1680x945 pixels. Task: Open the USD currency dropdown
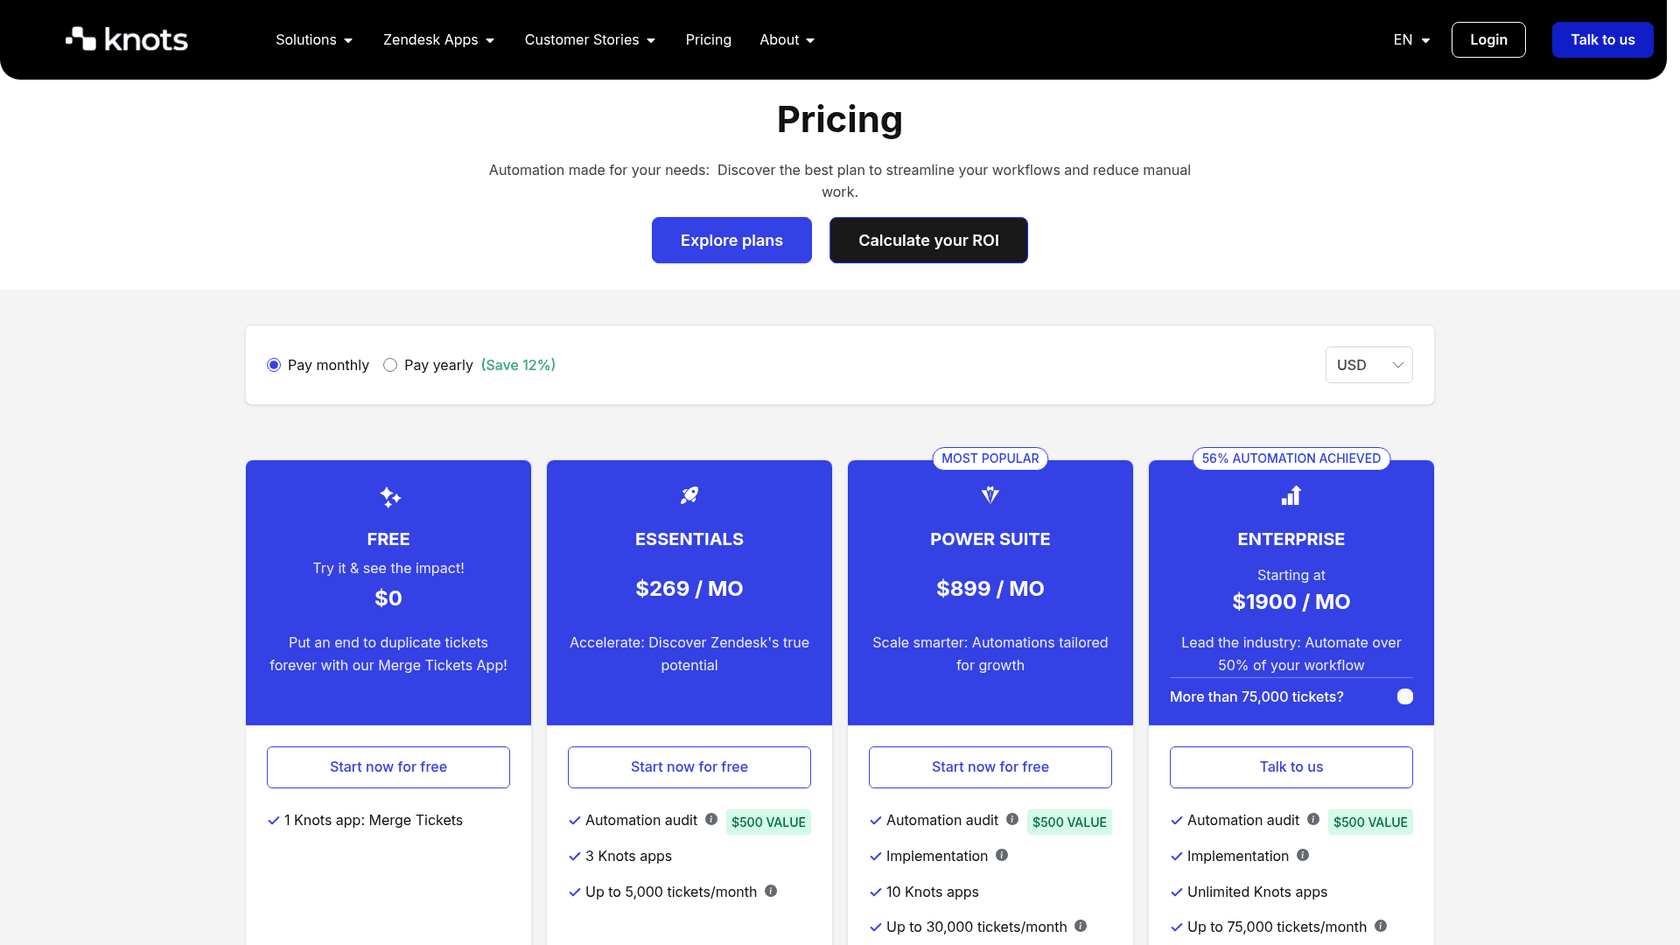point(1369,365)
